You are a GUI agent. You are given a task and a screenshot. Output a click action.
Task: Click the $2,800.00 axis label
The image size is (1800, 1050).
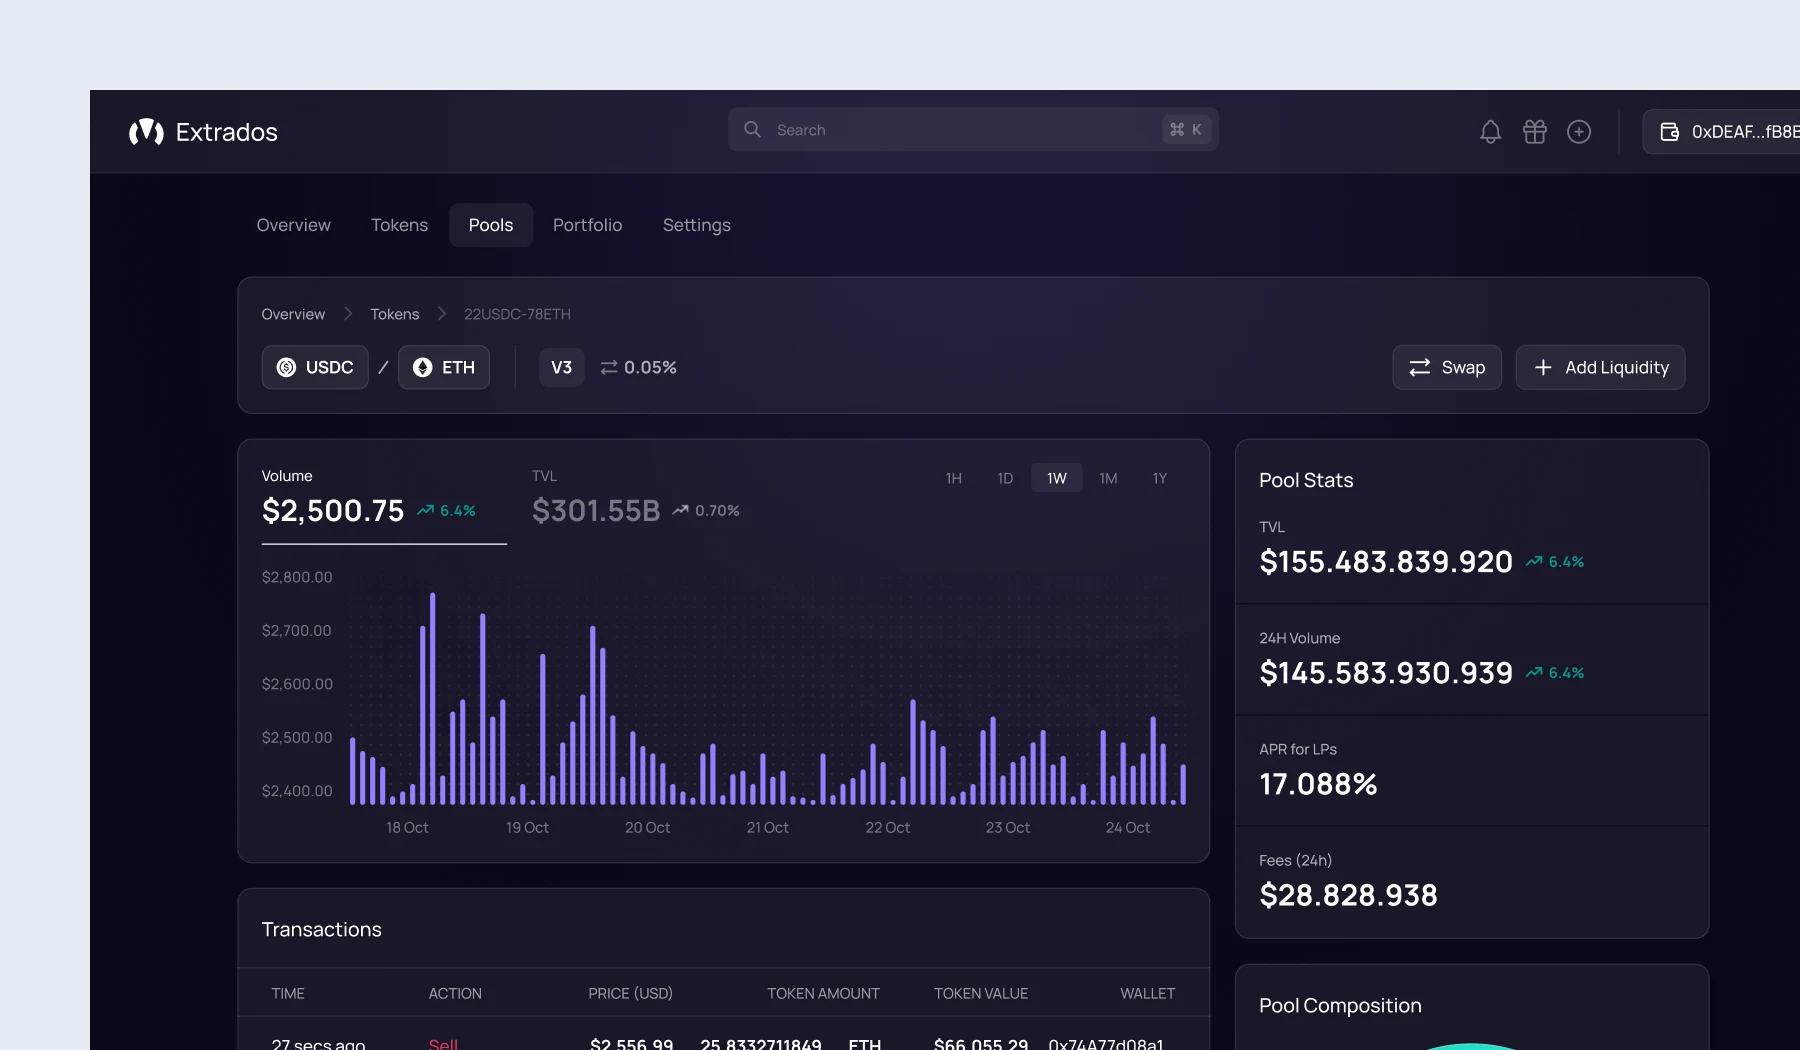tap(297, 577)
